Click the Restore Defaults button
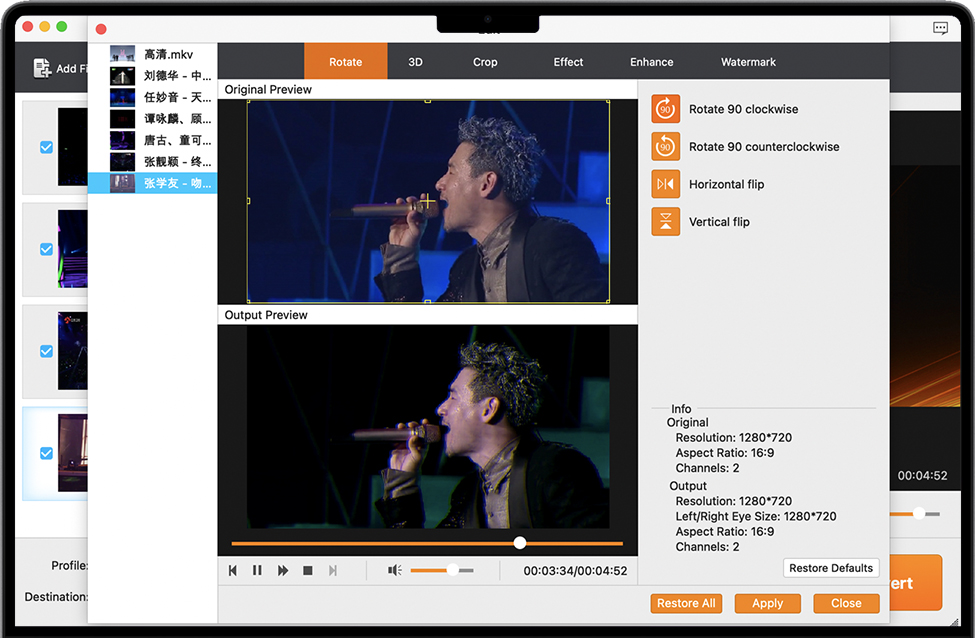Viewport: 975px width, 638px height. [x=831, y=568]
